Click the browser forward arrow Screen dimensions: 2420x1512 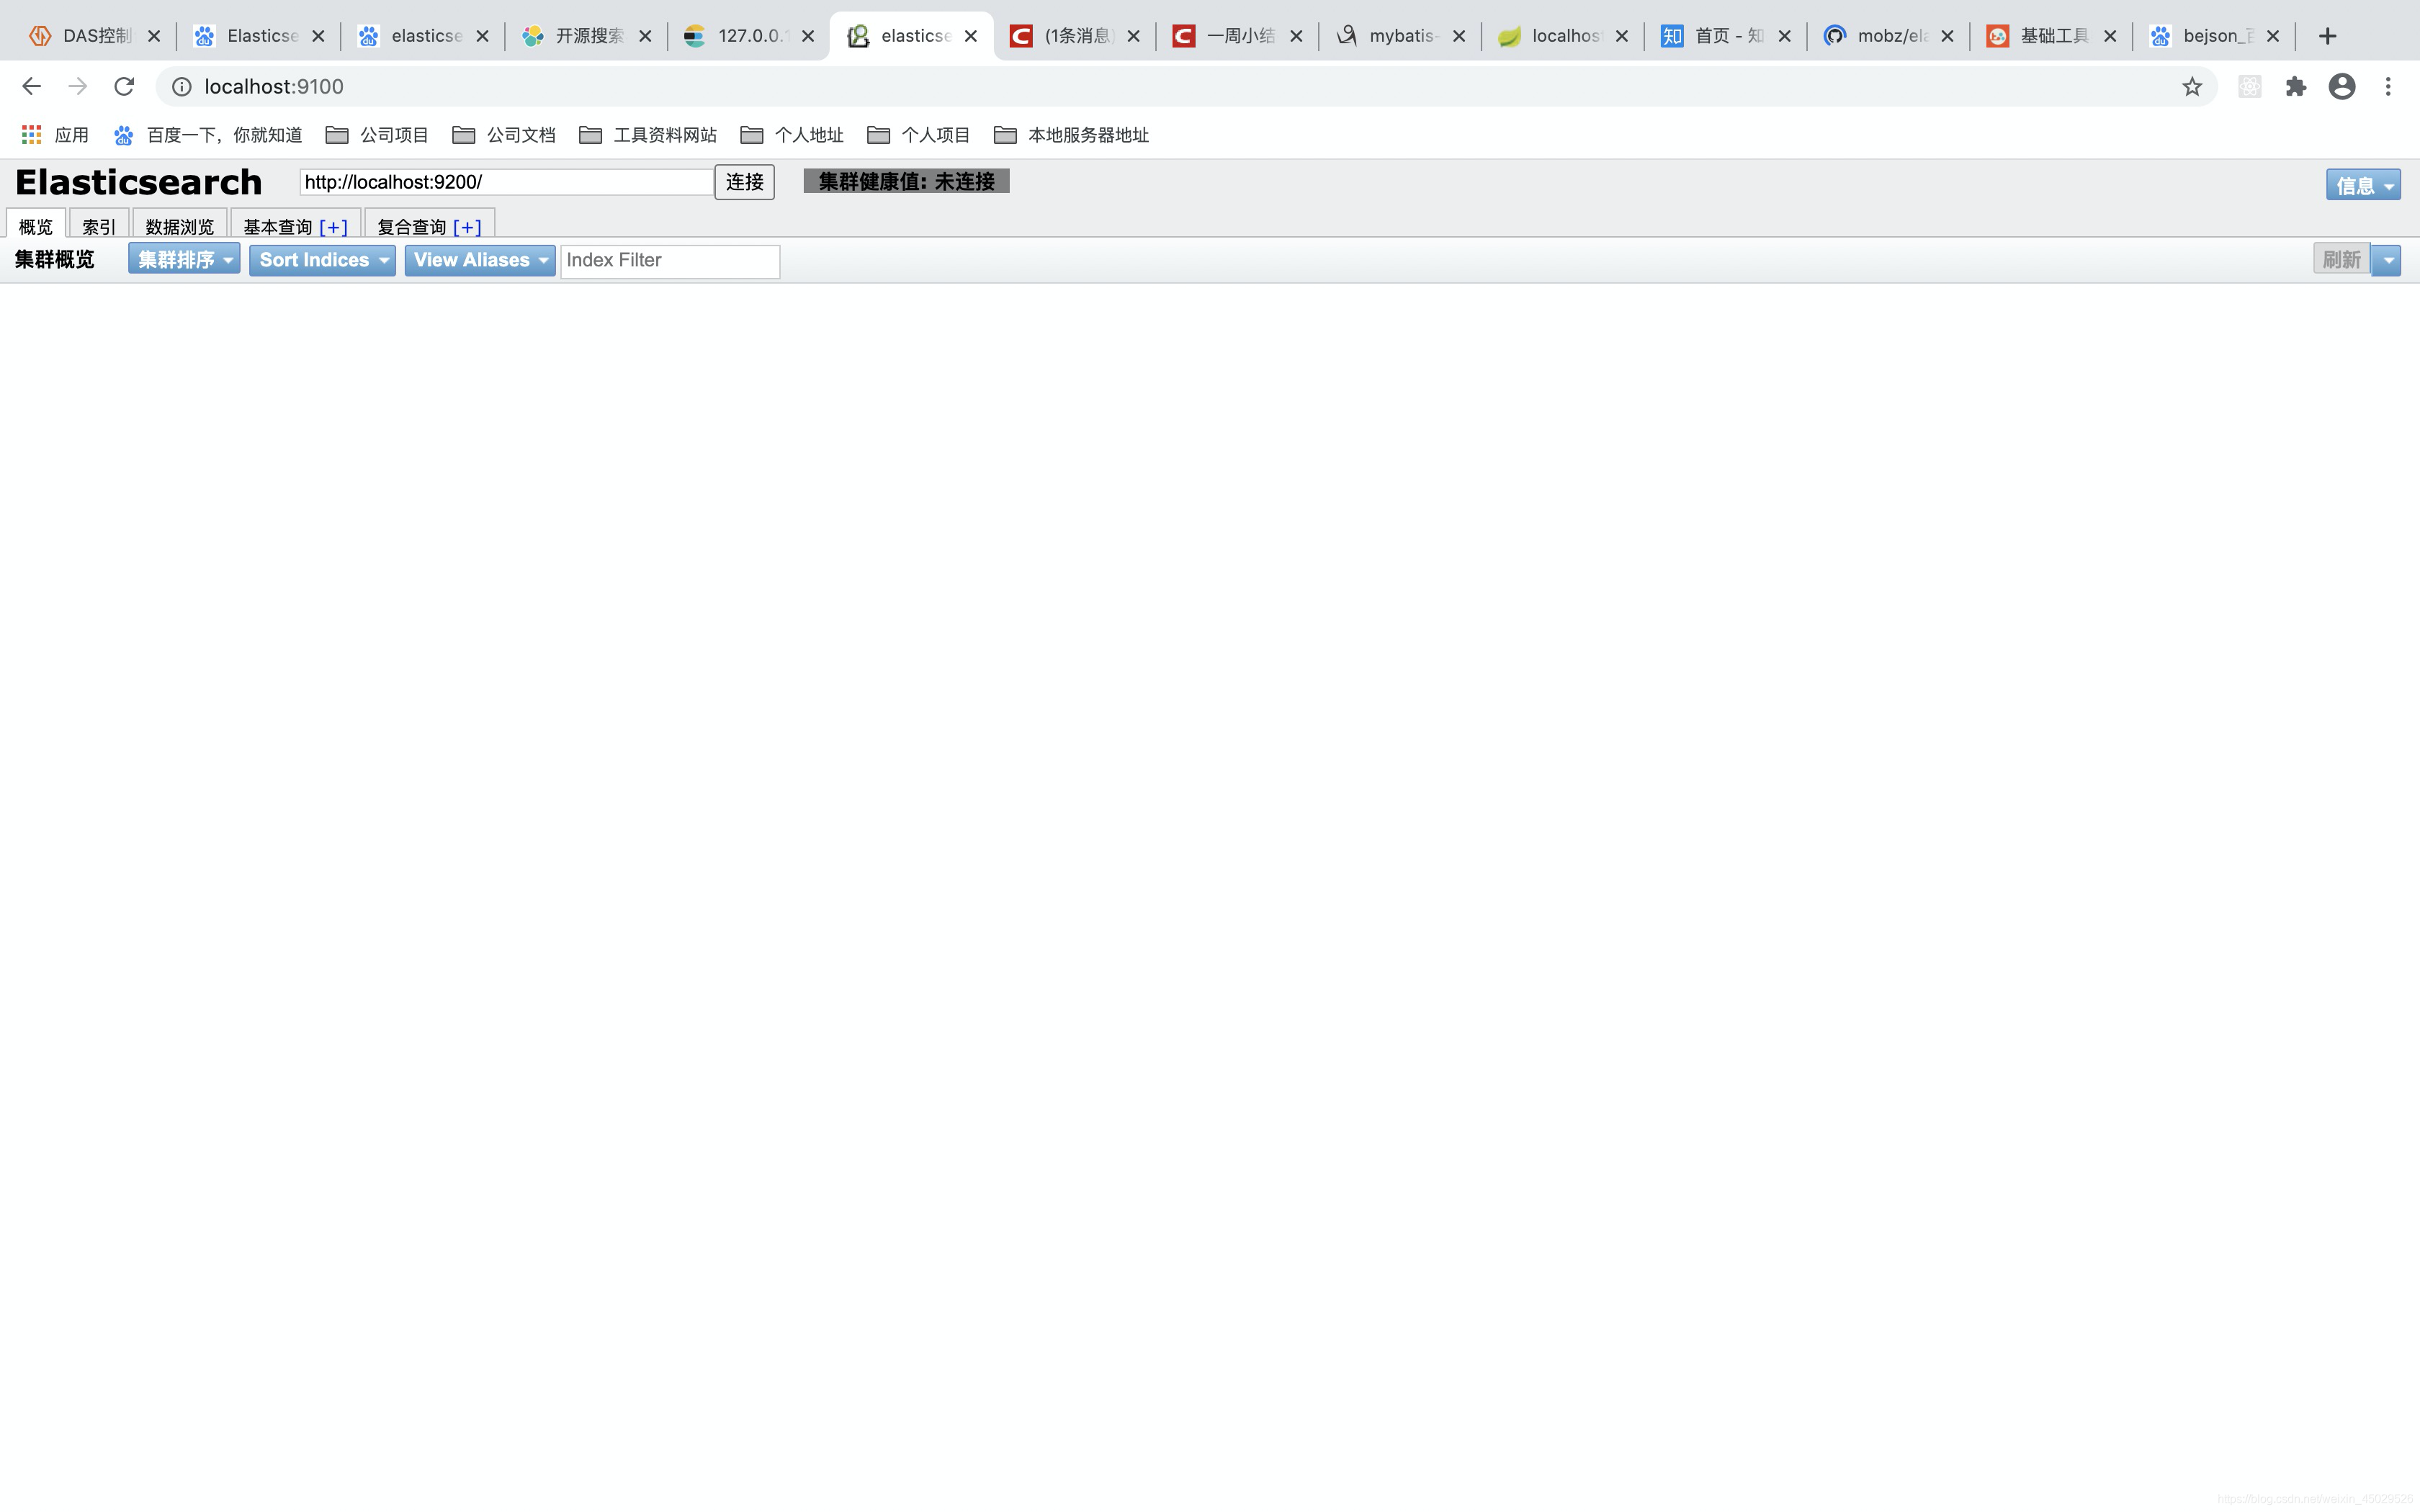tap(77, 87)
